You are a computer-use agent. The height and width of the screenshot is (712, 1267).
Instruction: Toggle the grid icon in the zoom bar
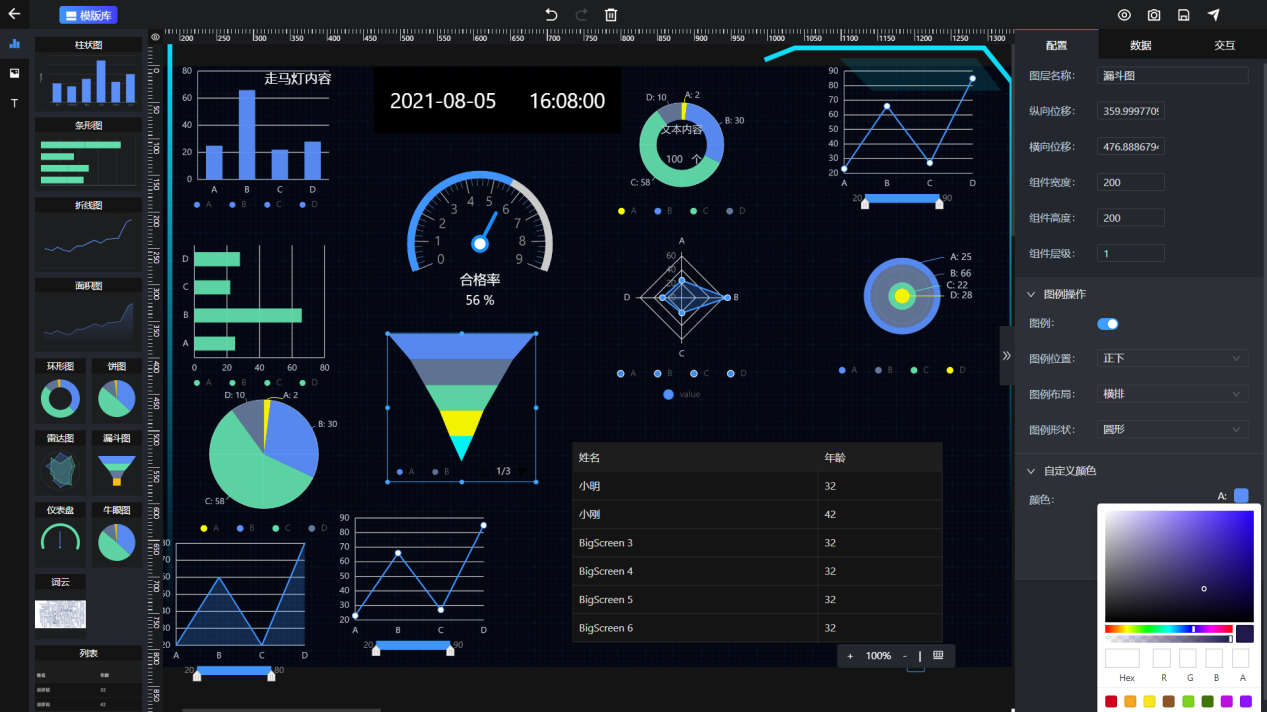pyautogui.click(x=938, y=656)
